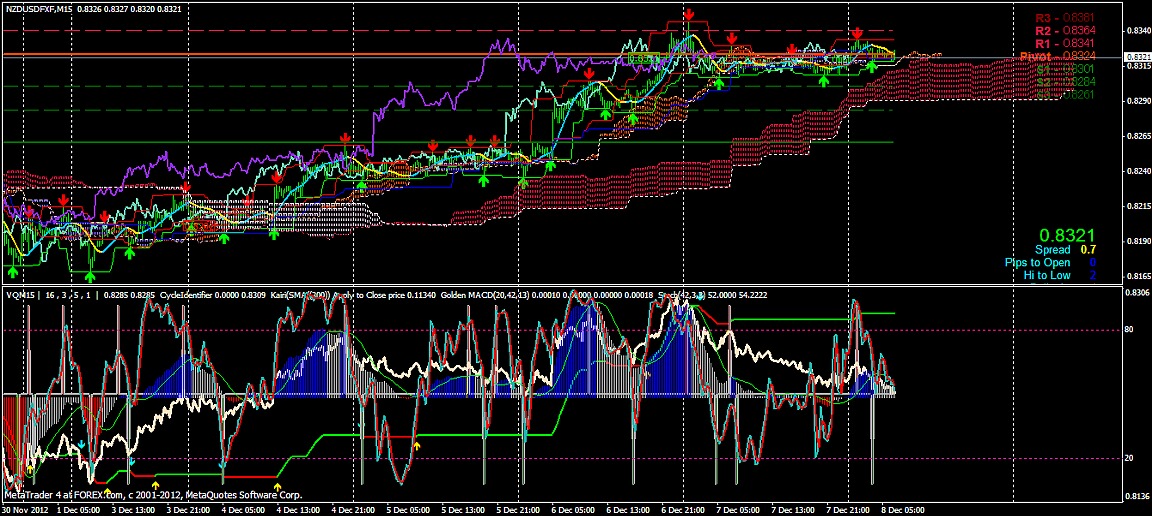Click the highest red down arrow signal
This screenshot has width=1152, height=516.
click(690, 13)
